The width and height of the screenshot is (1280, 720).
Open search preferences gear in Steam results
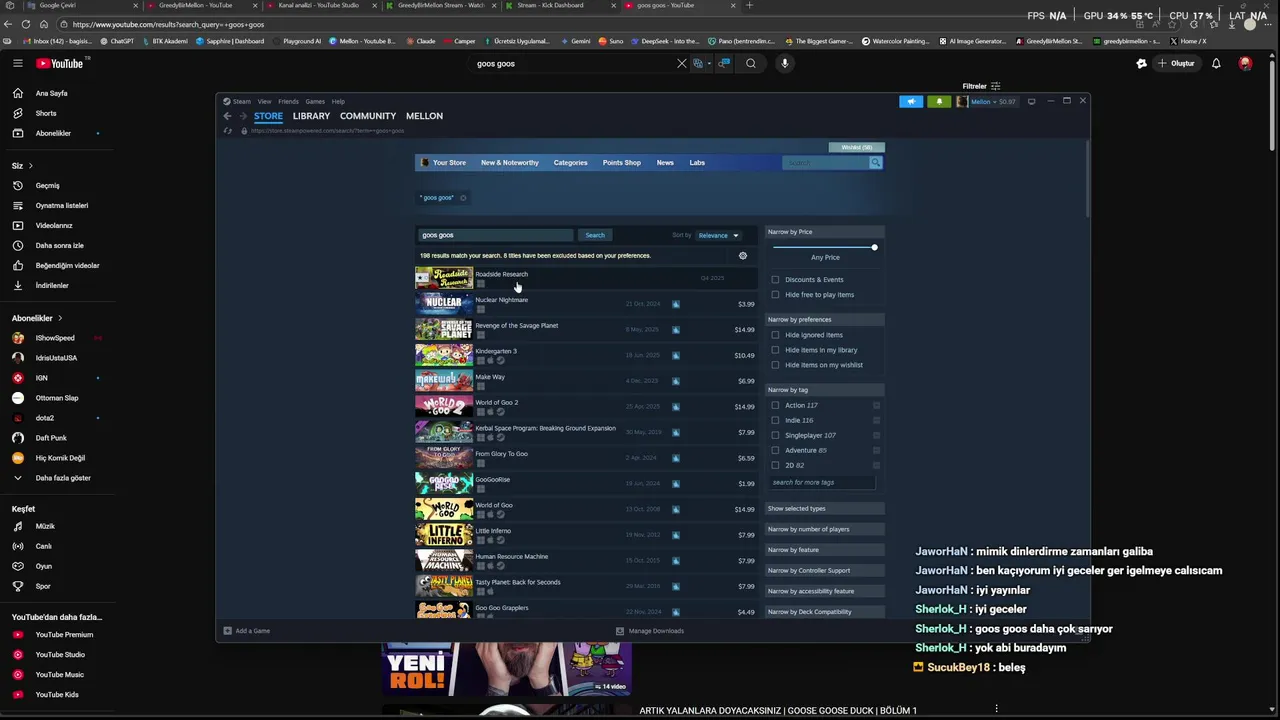[743, 256]
